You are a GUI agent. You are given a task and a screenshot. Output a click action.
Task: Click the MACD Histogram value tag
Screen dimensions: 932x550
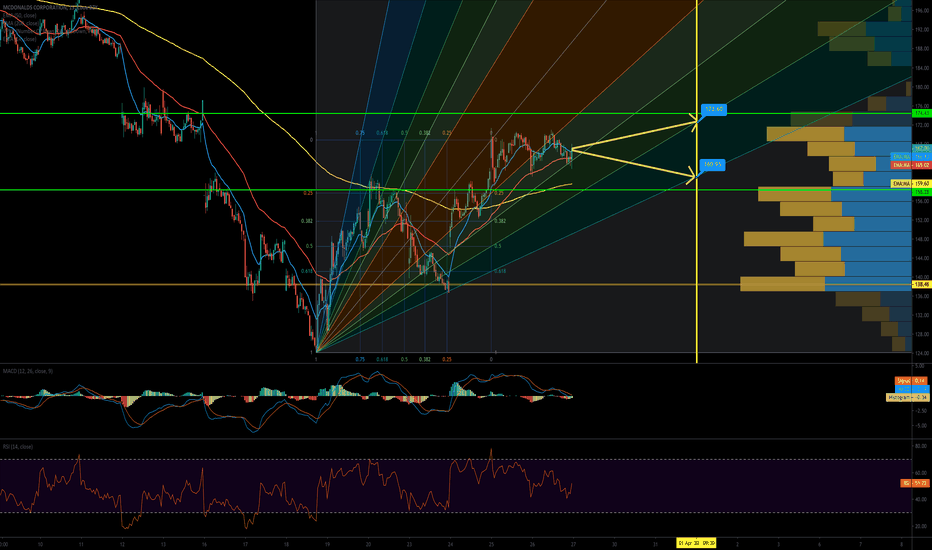click(907, 397)
